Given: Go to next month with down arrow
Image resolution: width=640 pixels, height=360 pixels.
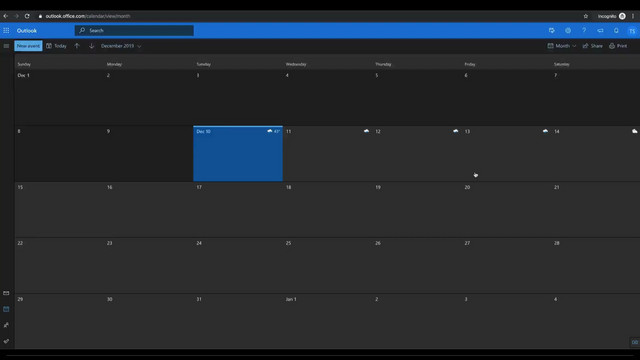Looking at the screenshot, I should click(x=91, y=46).
